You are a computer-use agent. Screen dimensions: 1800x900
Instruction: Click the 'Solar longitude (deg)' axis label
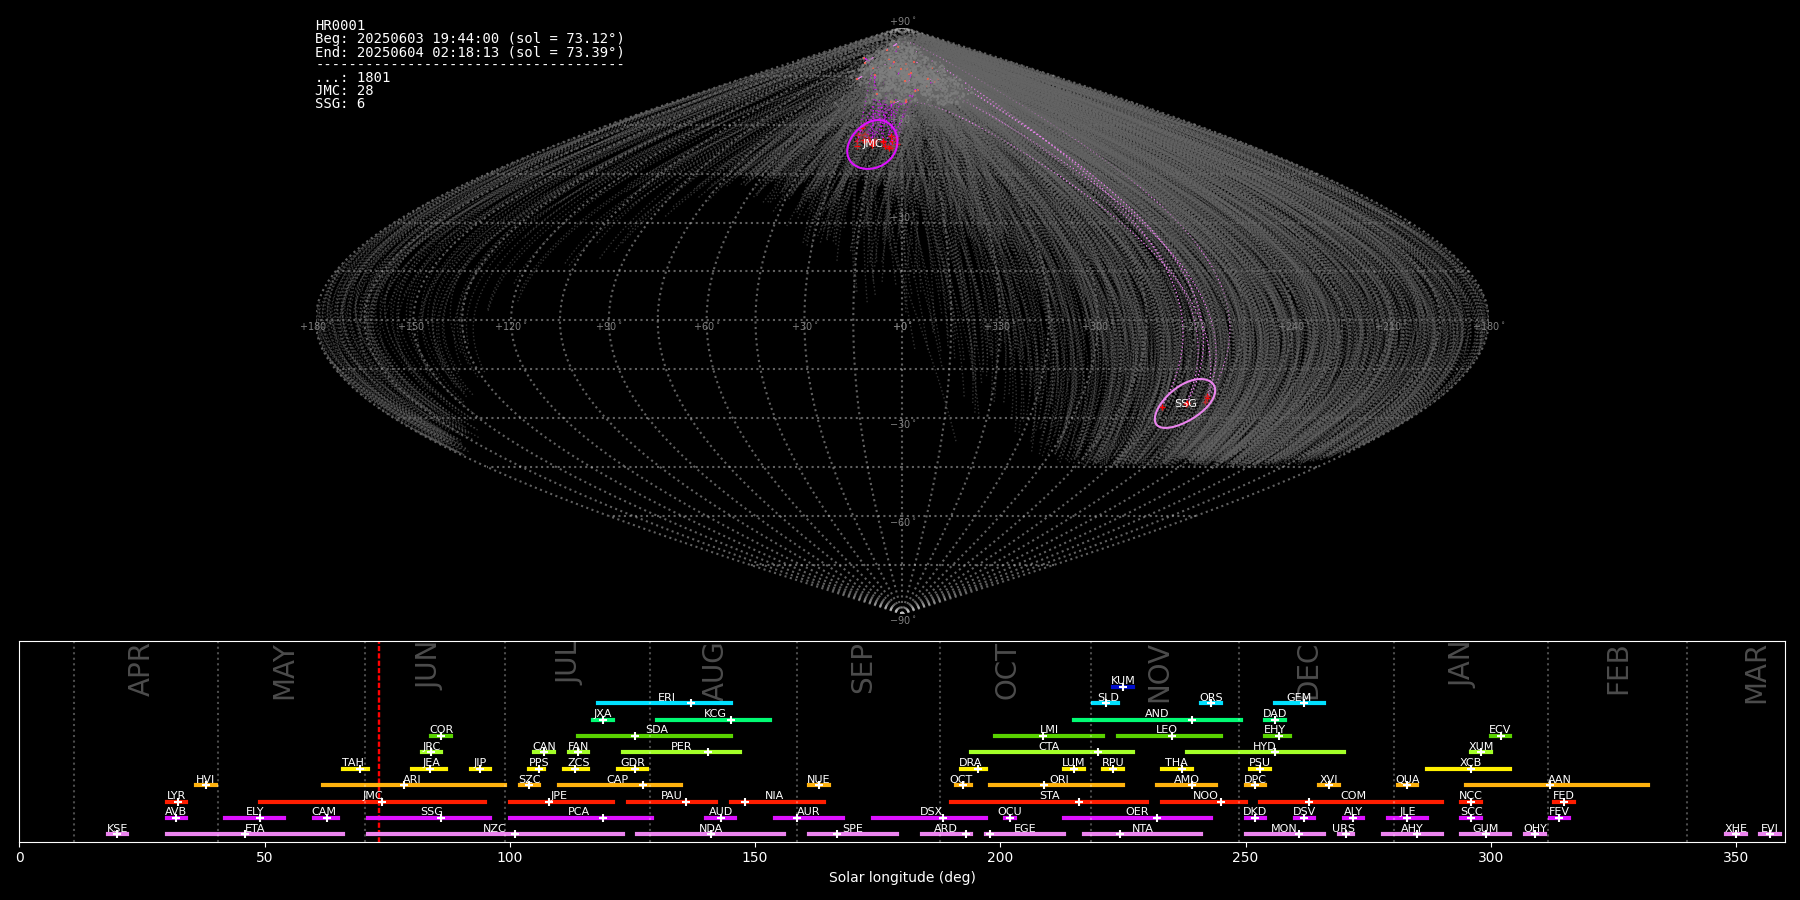(x=902, y=877)
